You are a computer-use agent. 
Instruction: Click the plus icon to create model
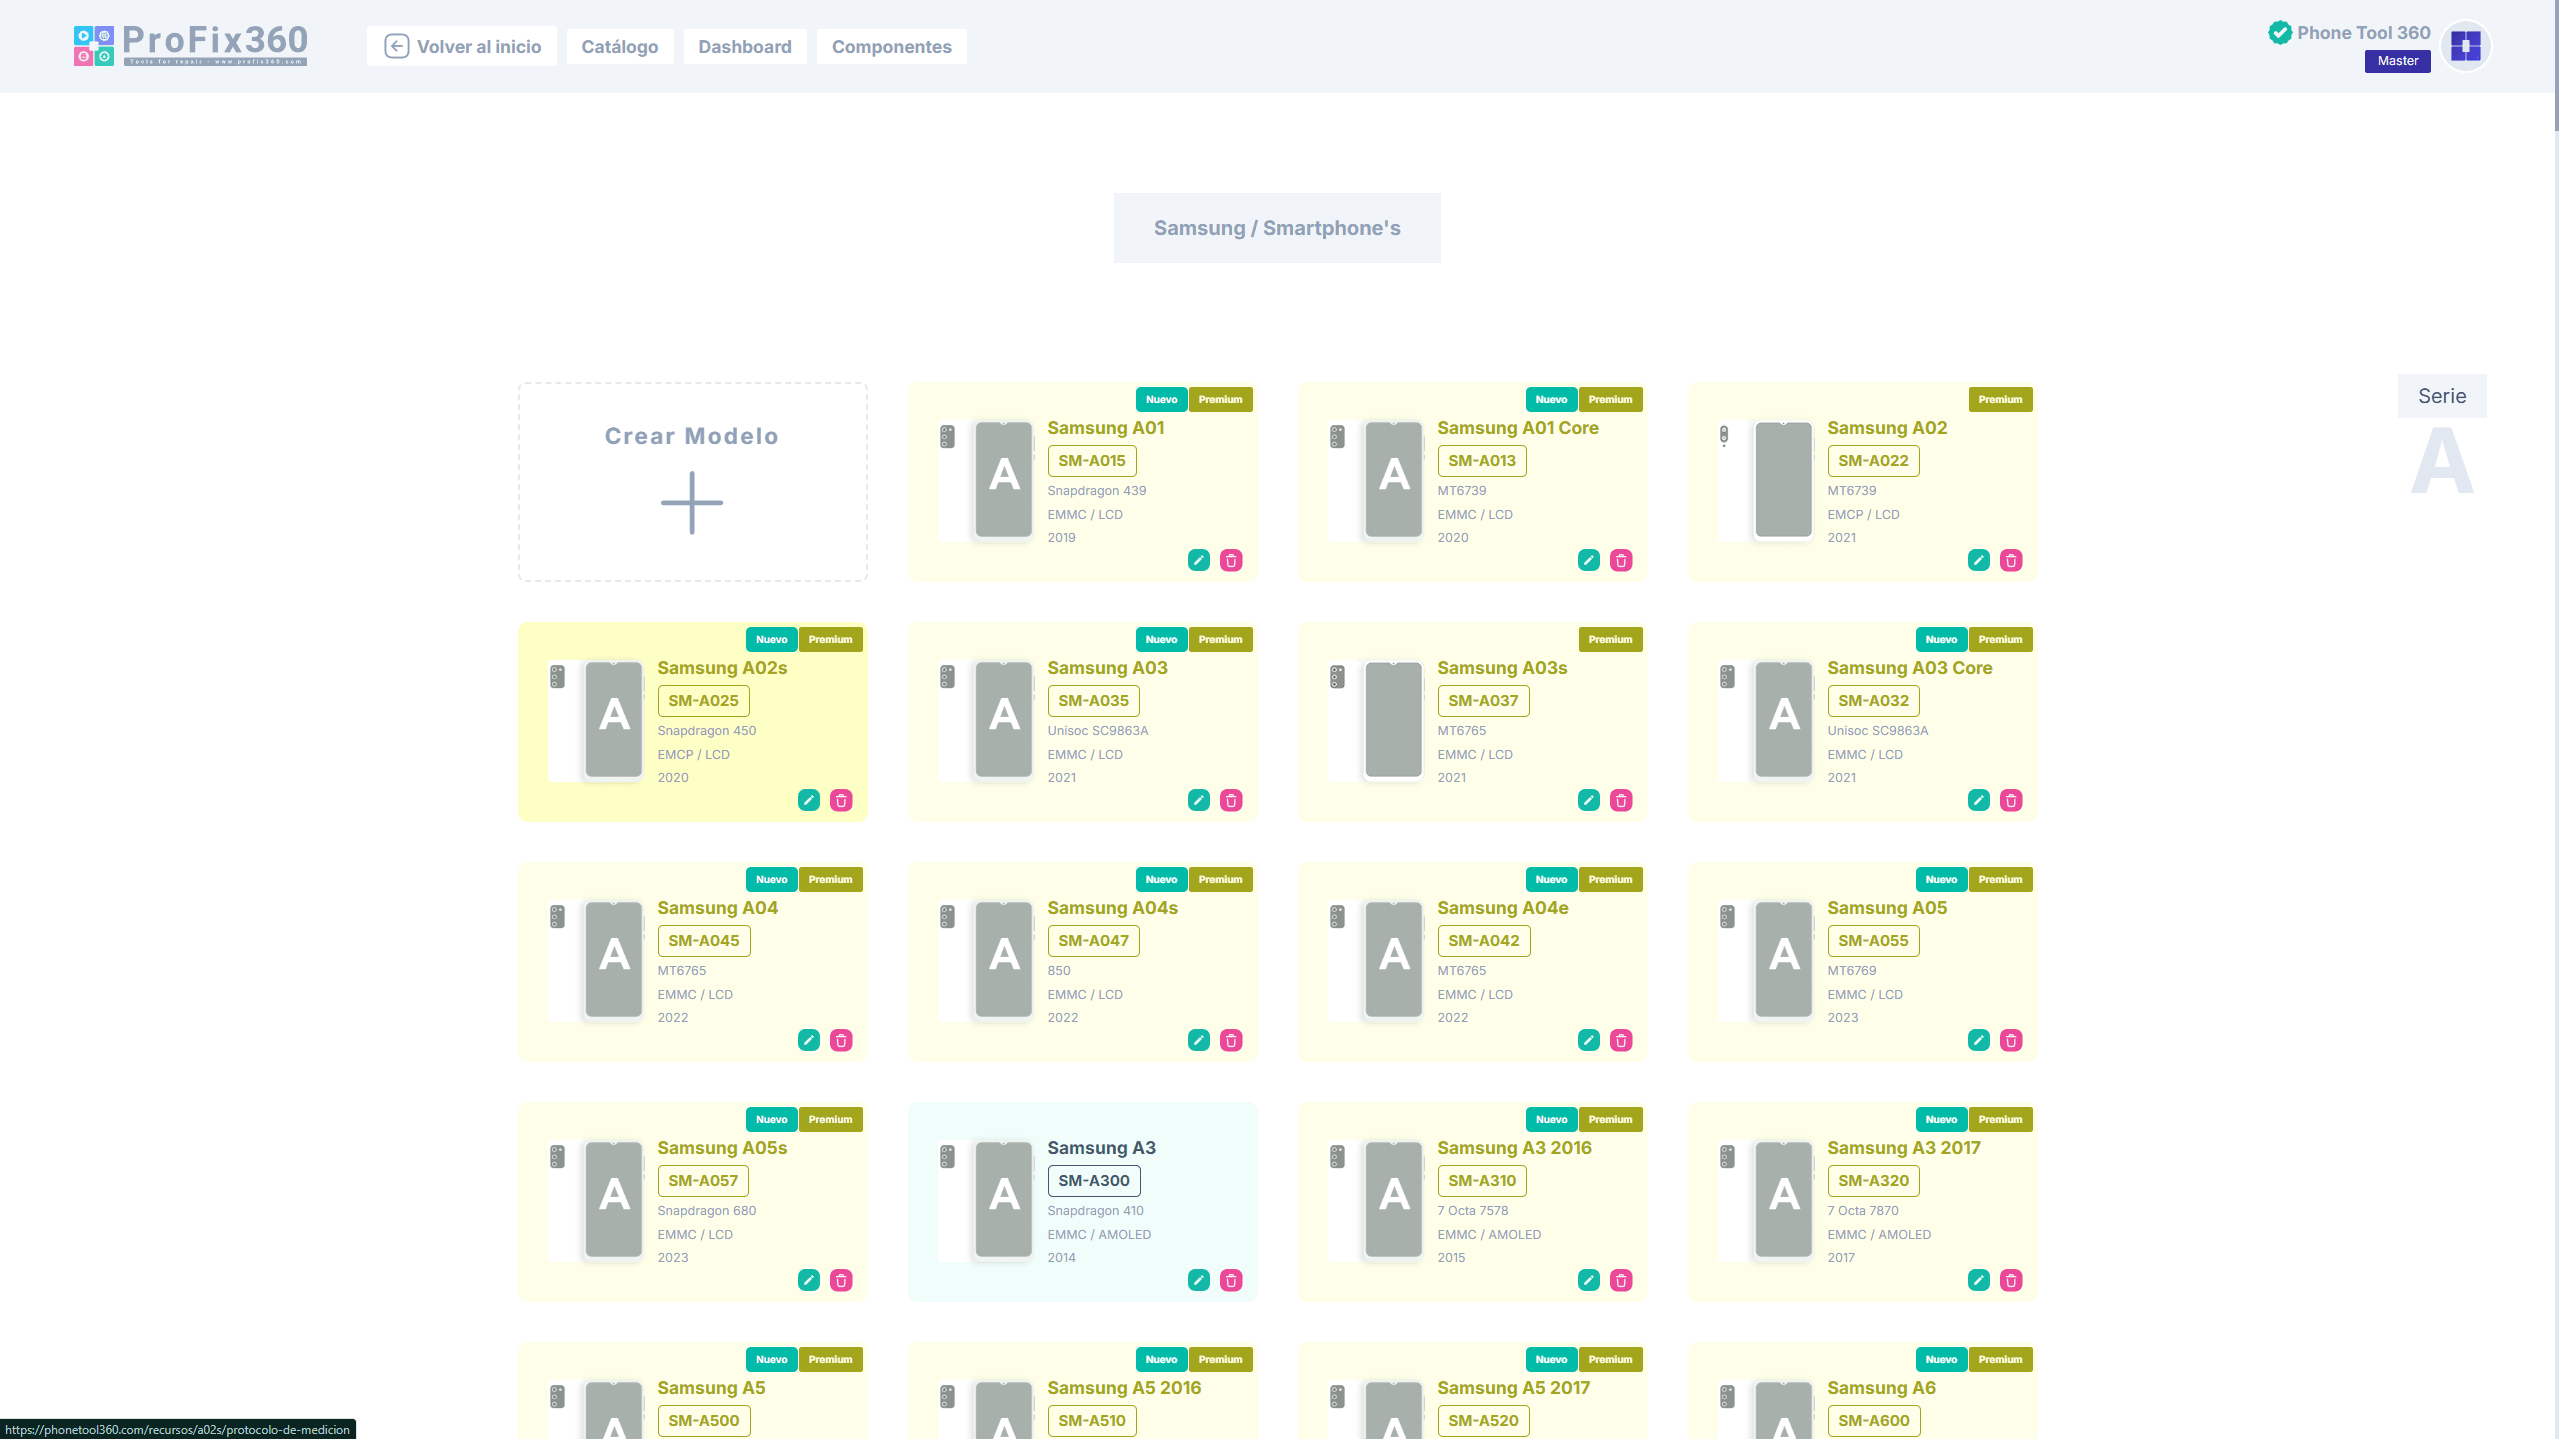click(x=691, y=502)
